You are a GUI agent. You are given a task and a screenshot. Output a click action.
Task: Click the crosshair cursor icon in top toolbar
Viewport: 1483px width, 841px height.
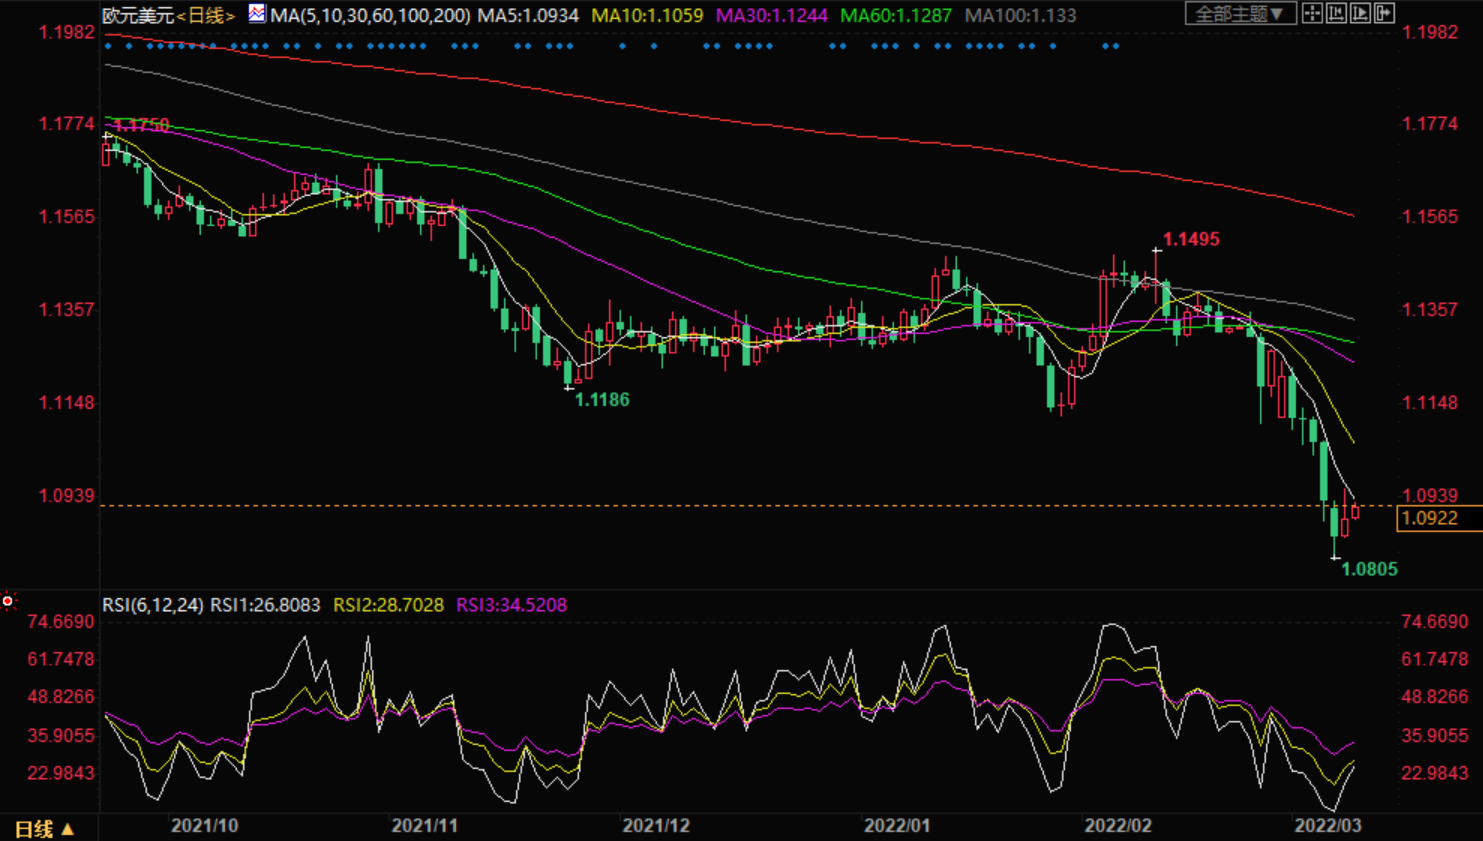1312,13
